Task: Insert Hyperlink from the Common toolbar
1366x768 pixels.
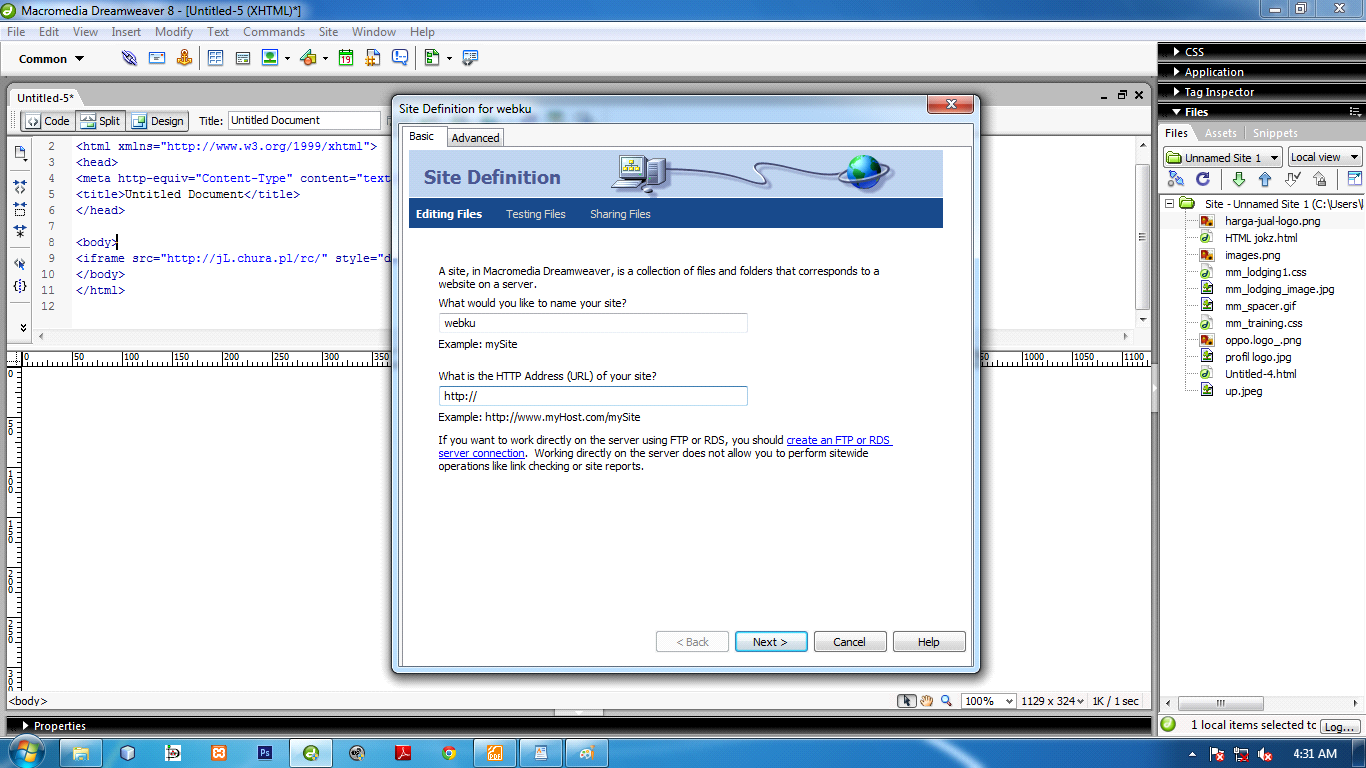Action: pyautogui.click(x=129, y=58)
